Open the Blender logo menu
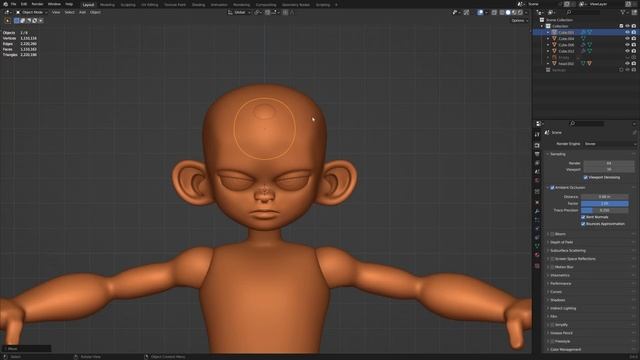This screenshot has width=640, height=360. tap(5, 4)
